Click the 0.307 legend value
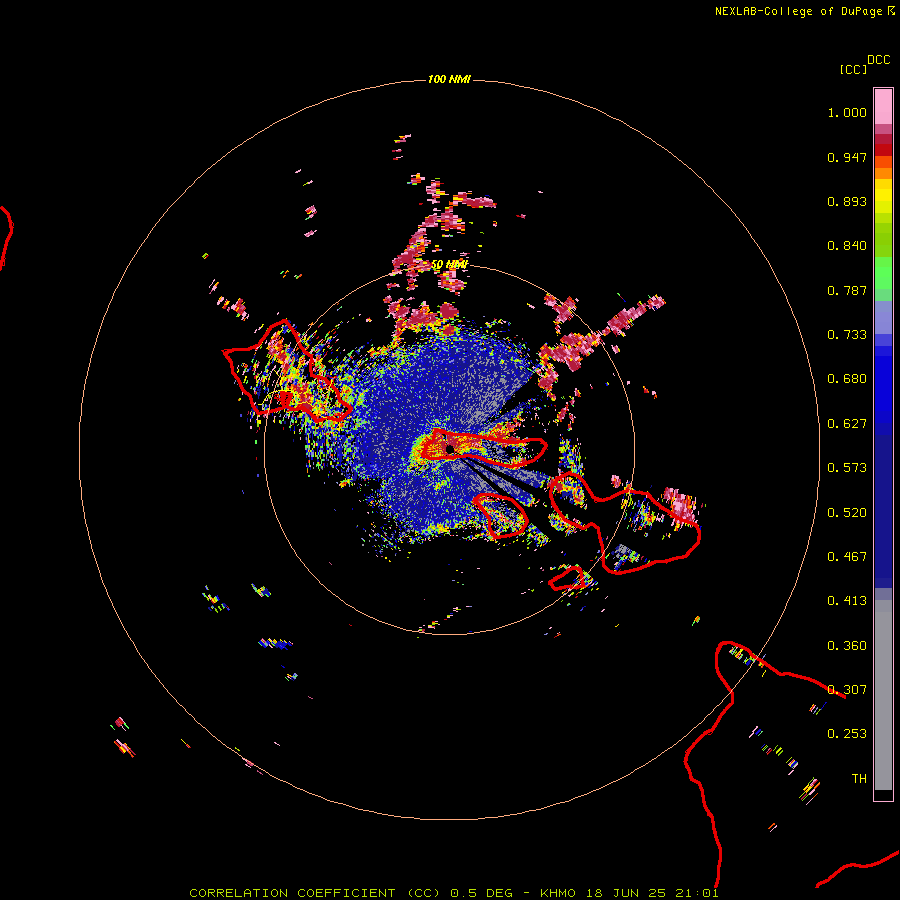 coord(847,690)
